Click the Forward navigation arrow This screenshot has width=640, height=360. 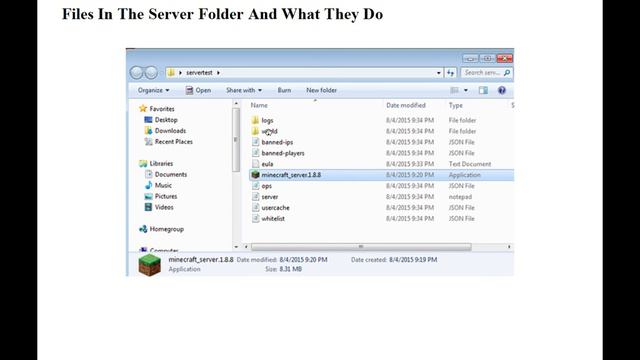coord(151,73)
